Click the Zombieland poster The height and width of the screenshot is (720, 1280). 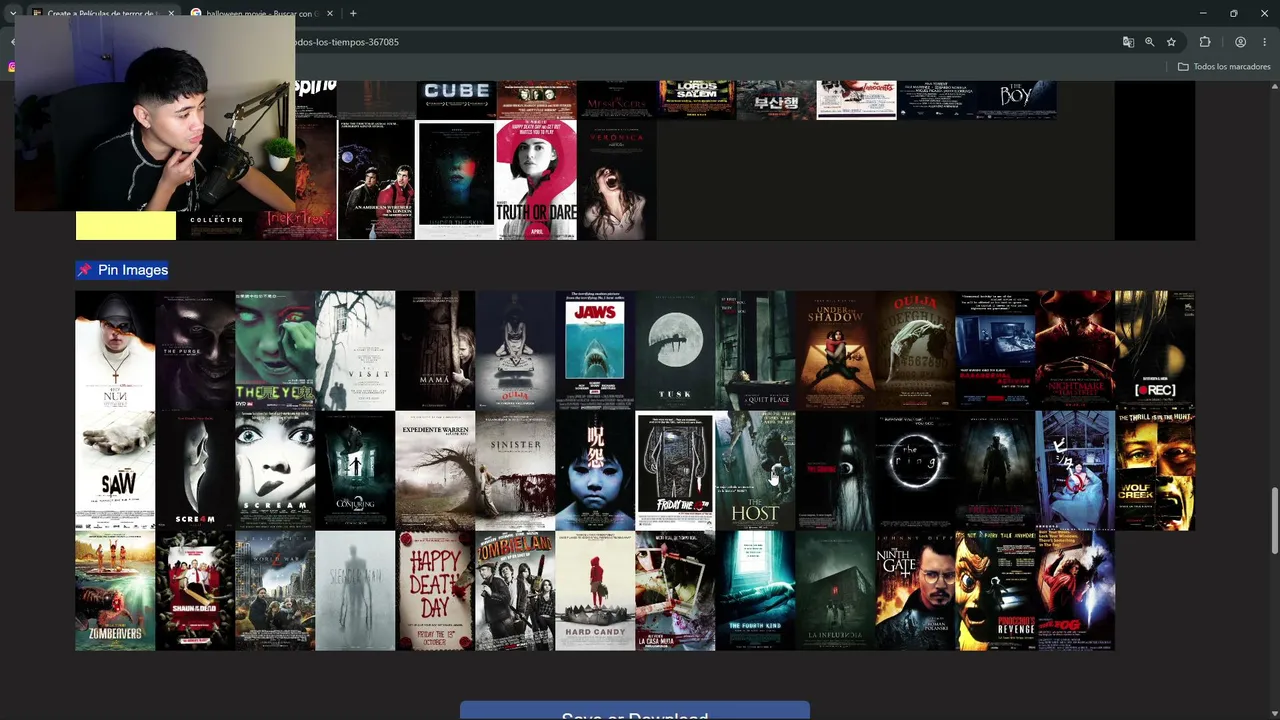click(x=515, y=590)
